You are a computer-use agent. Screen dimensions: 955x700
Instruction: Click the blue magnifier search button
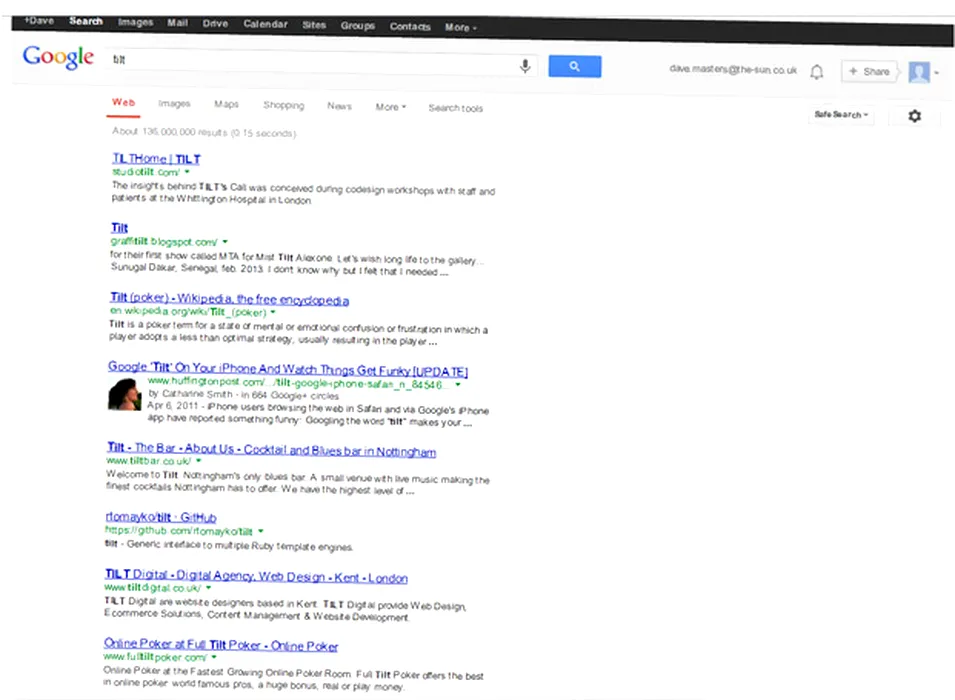click(x=575, y=67)
